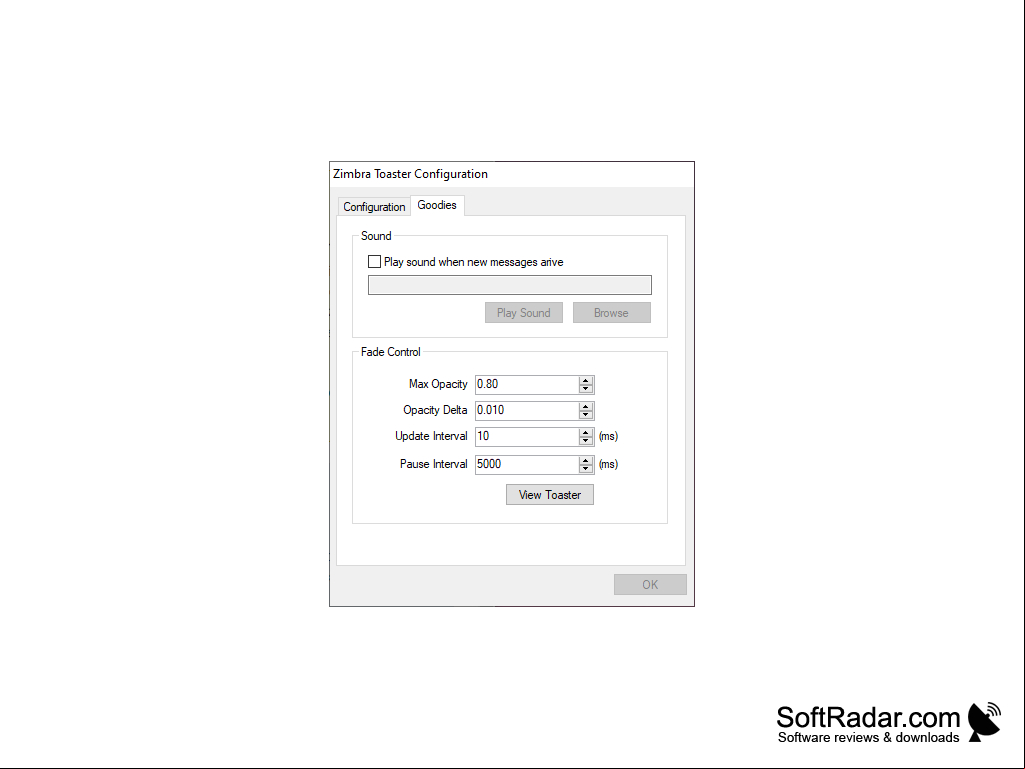Screen dimensions: 1025x769
Task: Switch to the Configuration tab
Action: (x=374, y=207)
